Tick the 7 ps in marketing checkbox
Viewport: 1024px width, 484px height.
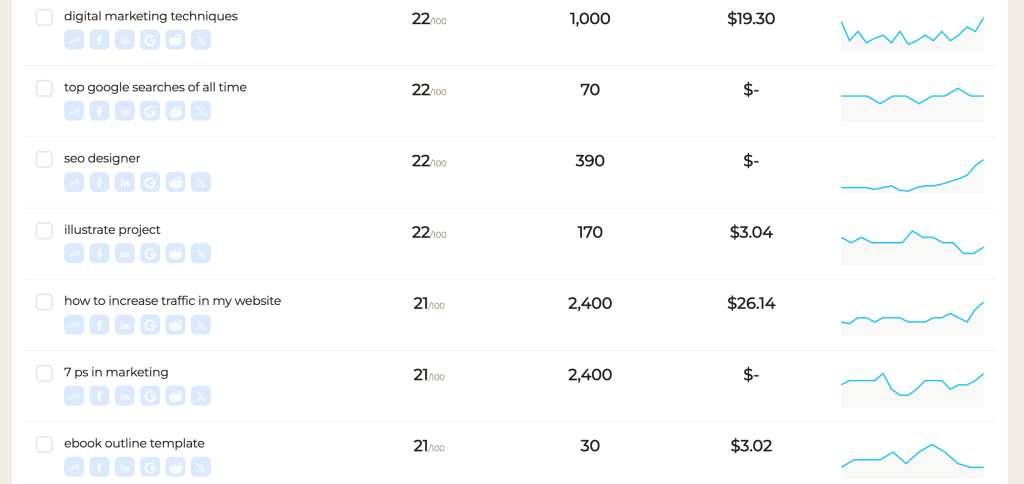tap(44, 374)
